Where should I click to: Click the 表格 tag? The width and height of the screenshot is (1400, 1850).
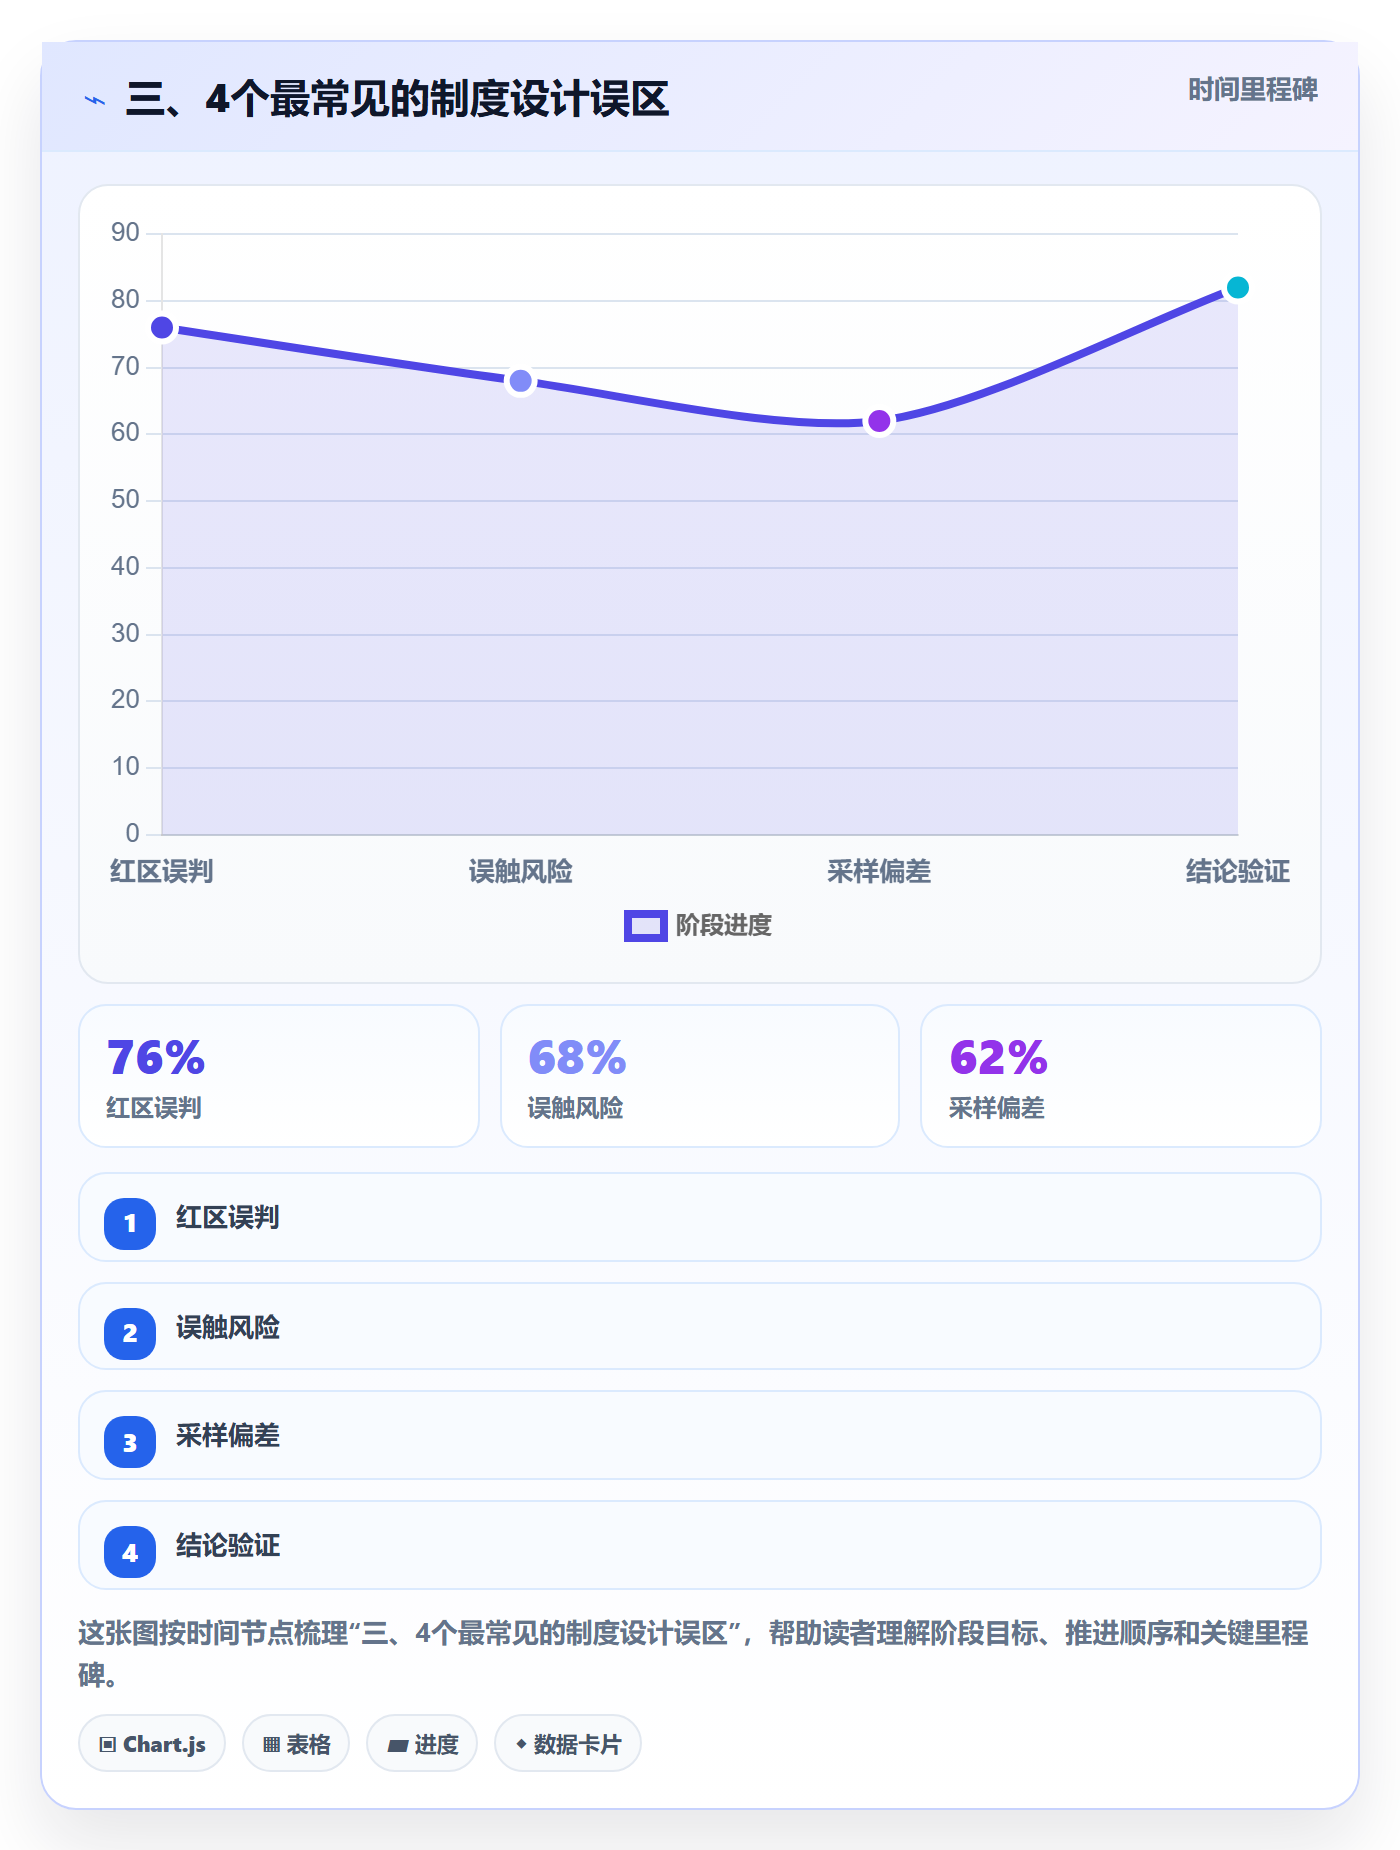(296, 1744)
